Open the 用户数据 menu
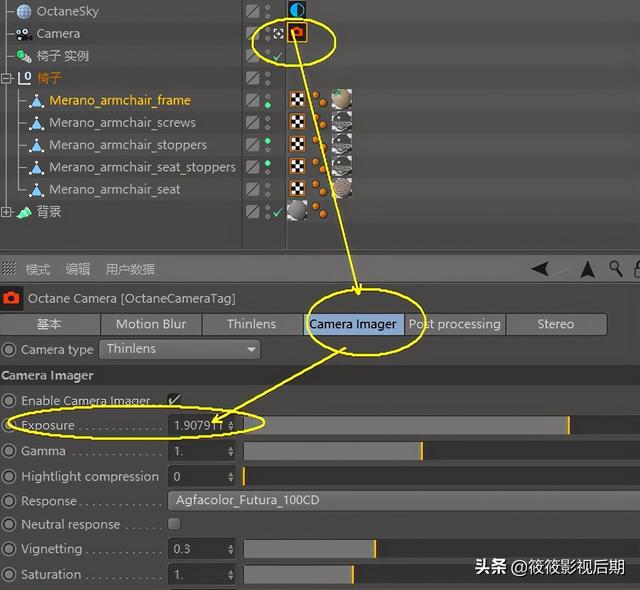 pos(130,269)
